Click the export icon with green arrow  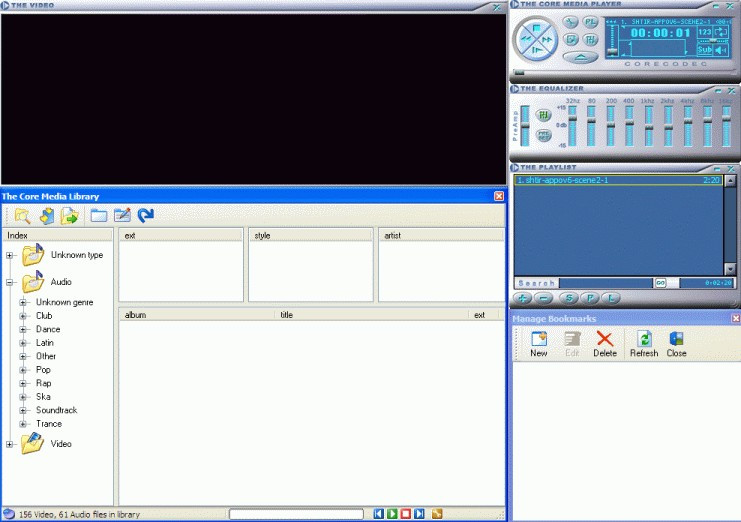(69, 215)
